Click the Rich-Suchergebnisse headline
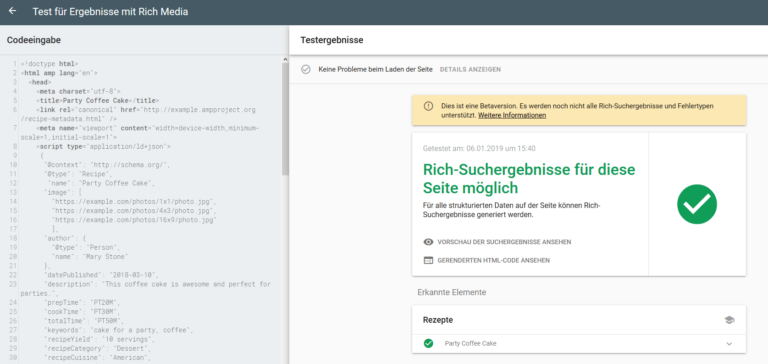The width and height of the screenshot is (768, 364). coord(529,179)
